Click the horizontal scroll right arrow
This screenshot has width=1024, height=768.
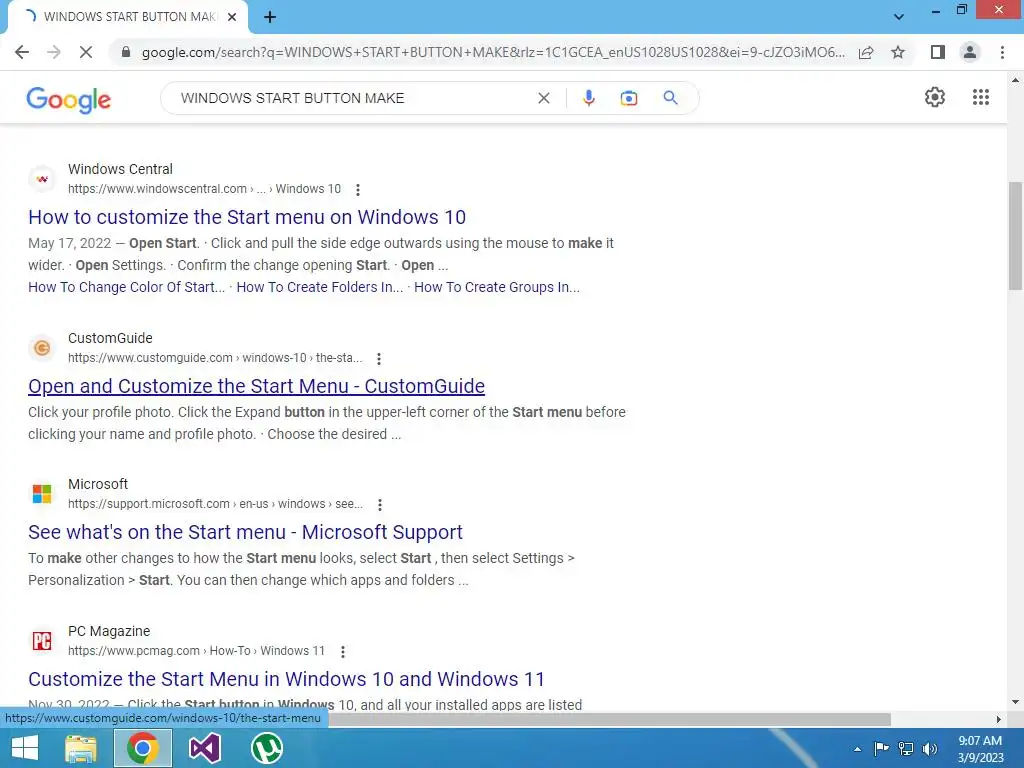[x=998, y=719]
